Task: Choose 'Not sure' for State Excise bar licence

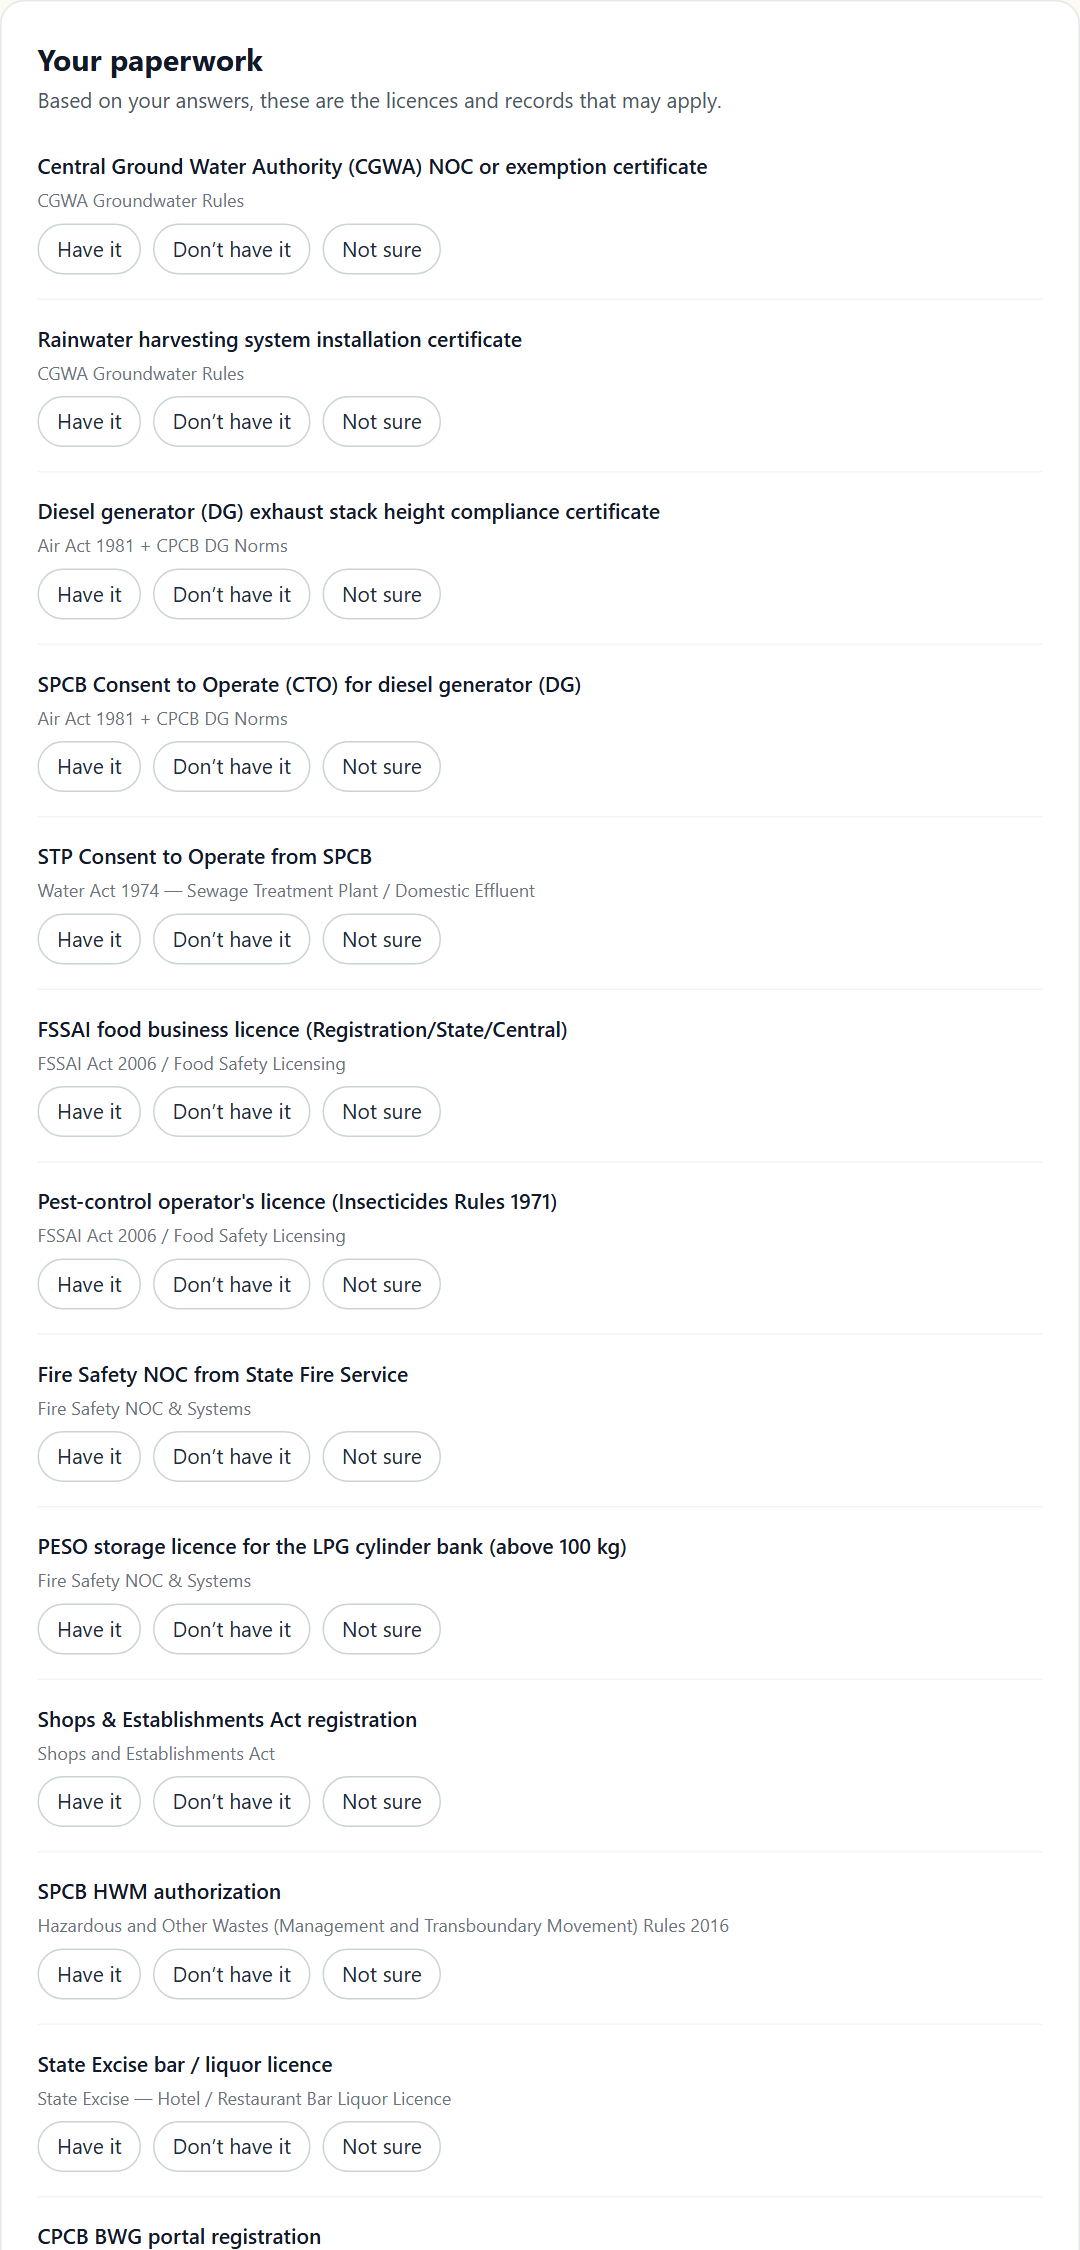Action: (382, 2147)
